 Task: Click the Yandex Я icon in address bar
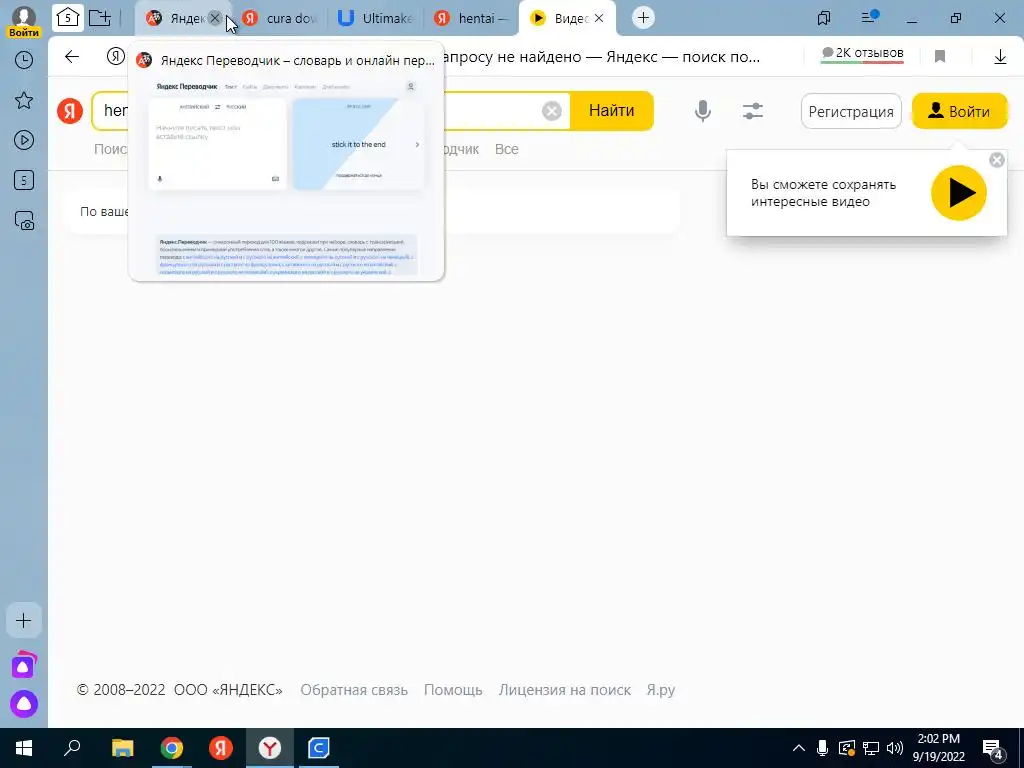tap(116, 57)
